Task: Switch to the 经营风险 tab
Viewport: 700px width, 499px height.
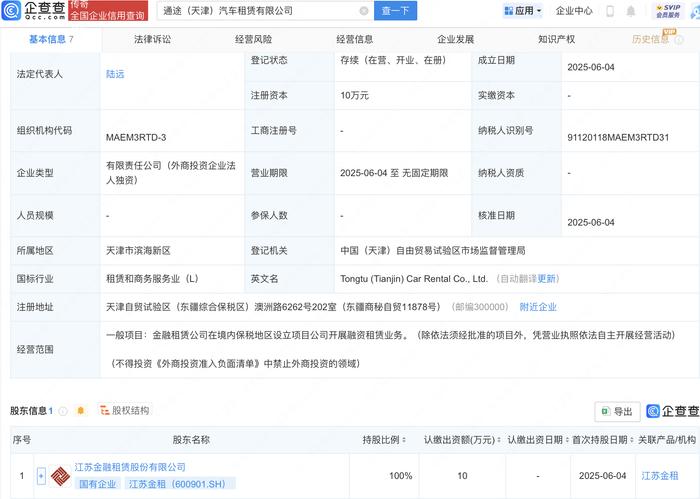Action: (x=253, y=39)
